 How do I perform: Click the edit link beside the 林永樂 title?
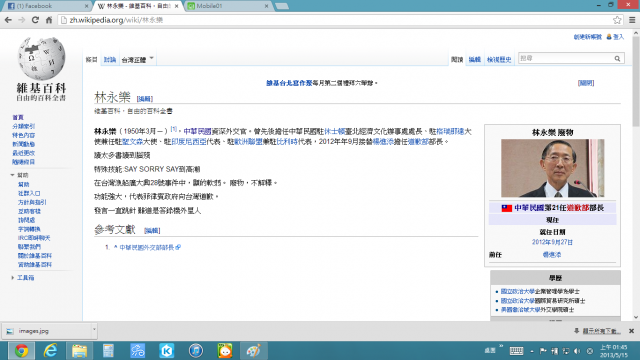point(144,99)
